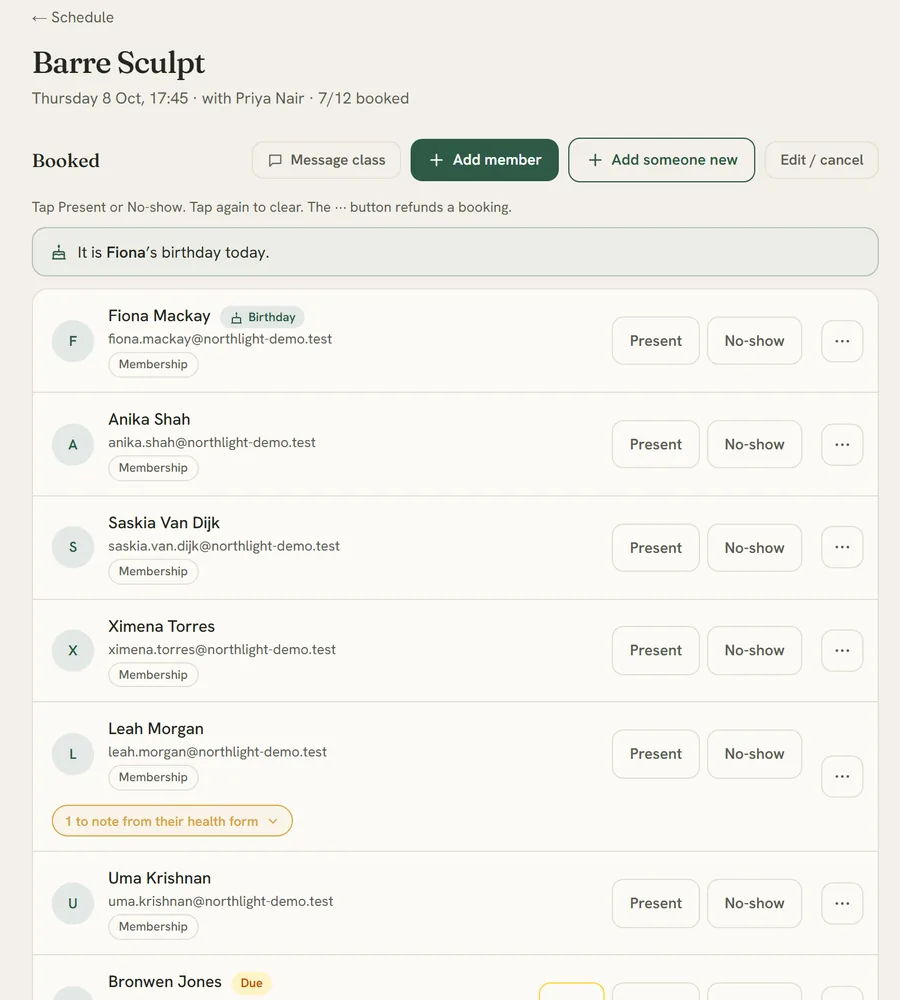Click the class date and booking details line
The image size is (900, 1000).
click(221, 98)
